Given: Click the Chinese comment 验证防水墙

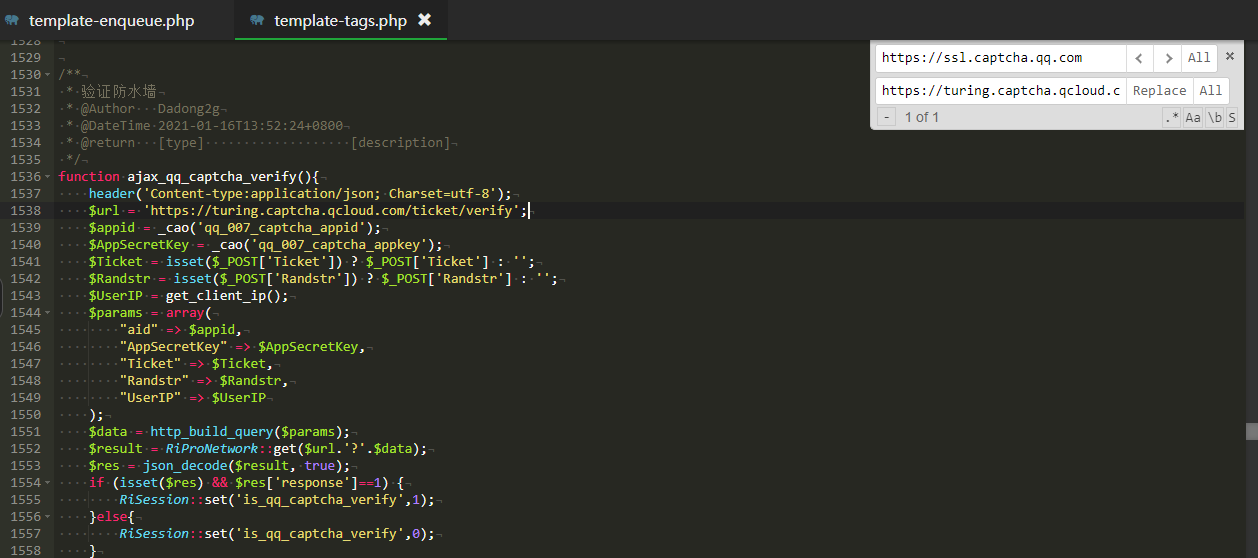Looking at the screenshot, I should pyautogui.click(x=118, y=92).
